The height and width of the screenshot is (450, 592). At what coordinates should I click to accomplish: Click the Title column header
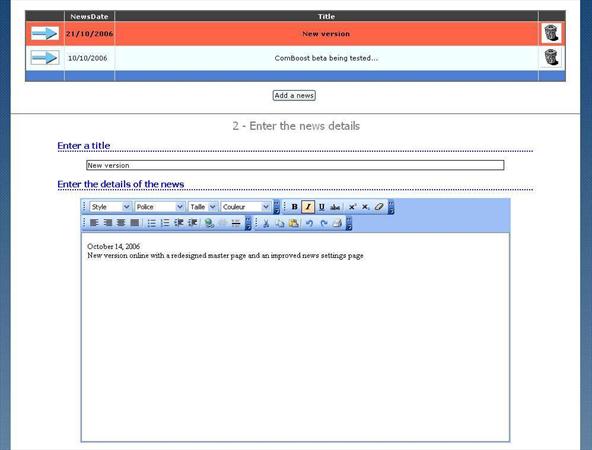point(326,16)
